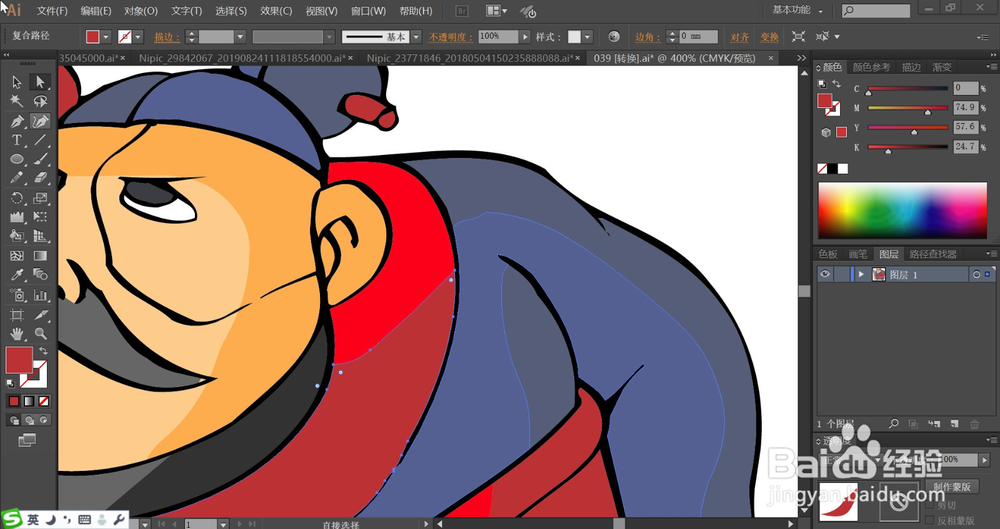Open the opacity 100% arrow in control bar

[525, 37]
